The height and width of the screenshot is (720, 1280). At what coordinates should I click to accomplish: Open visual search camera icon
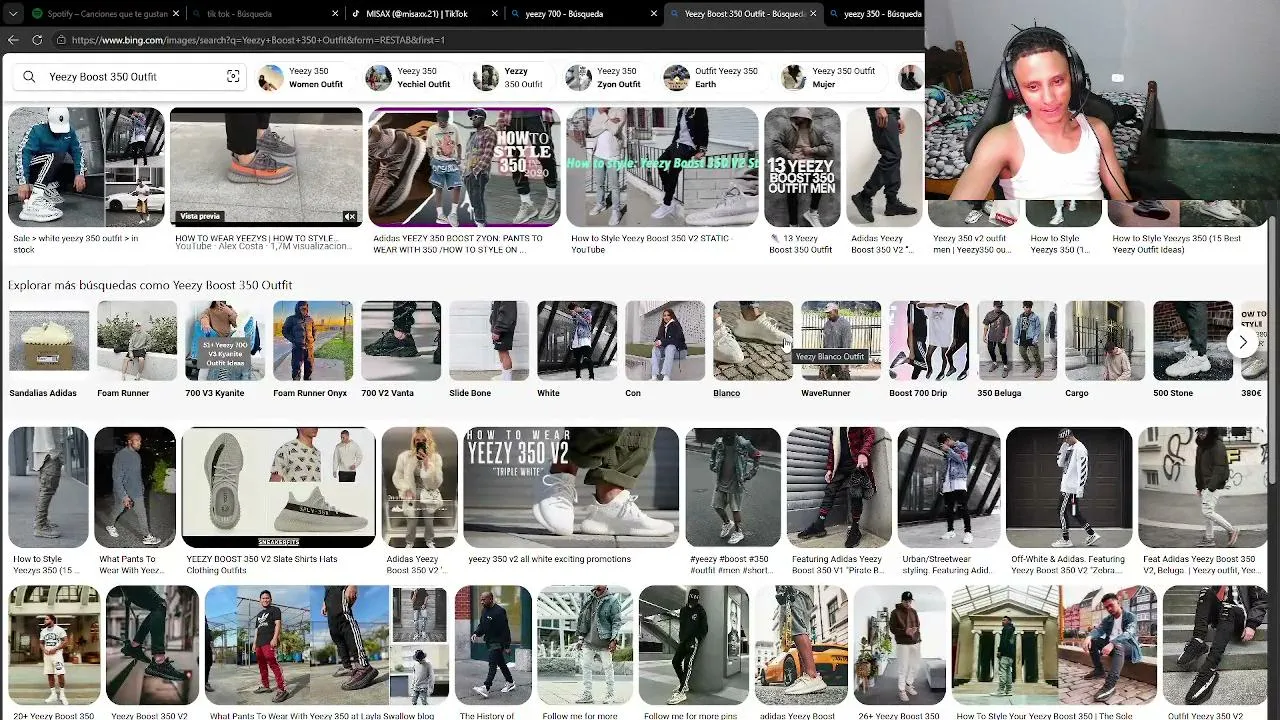pyautogui.click(x=233, y=77)
